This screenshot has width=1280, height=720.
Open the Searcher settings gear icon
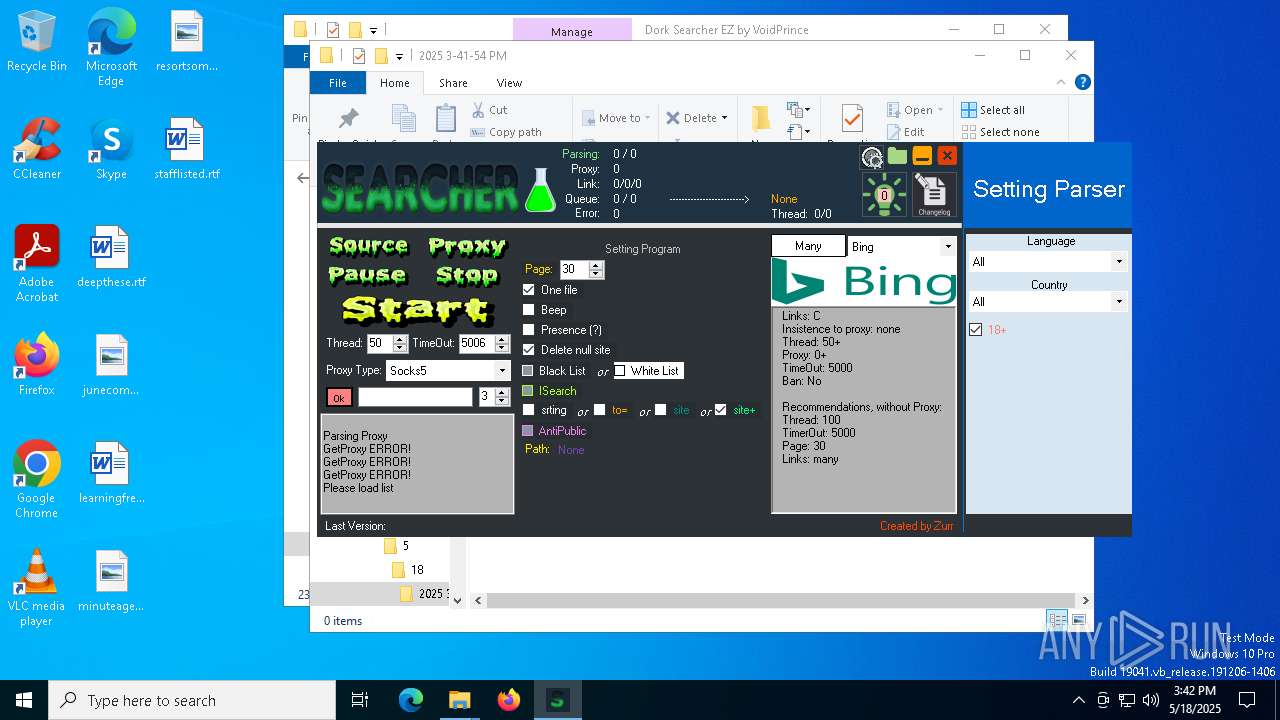pyautogui.click(x=871, y=156)
